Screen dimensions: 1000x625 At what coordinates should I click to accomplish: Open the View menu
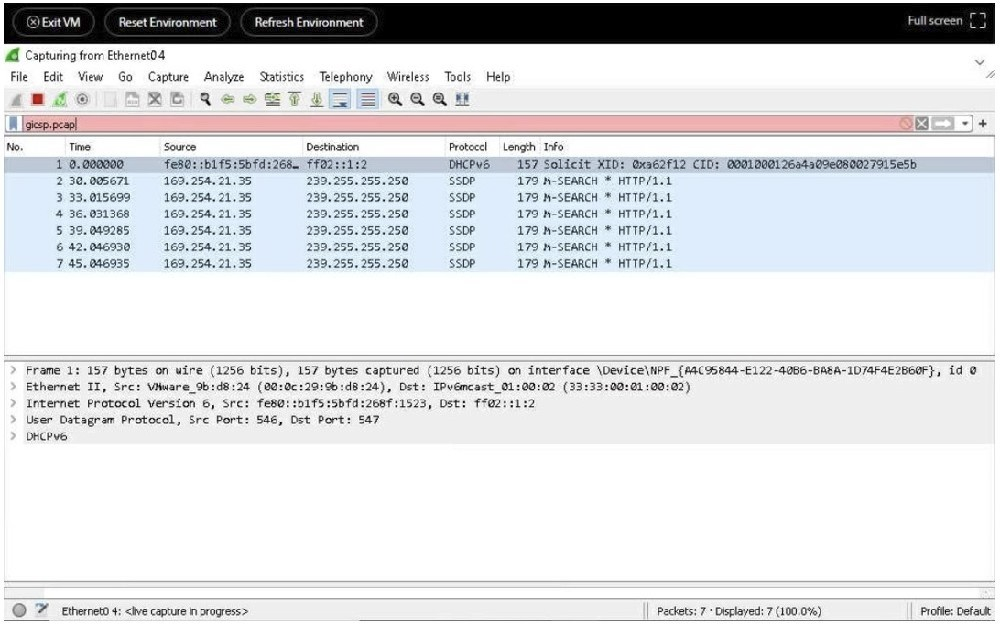[90, 77]
